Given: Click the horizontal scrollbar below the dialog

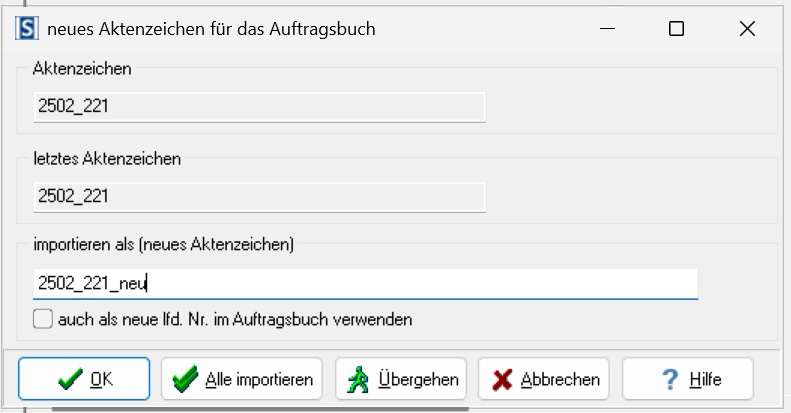Looking at the screenshot, I should coord(260,409).
